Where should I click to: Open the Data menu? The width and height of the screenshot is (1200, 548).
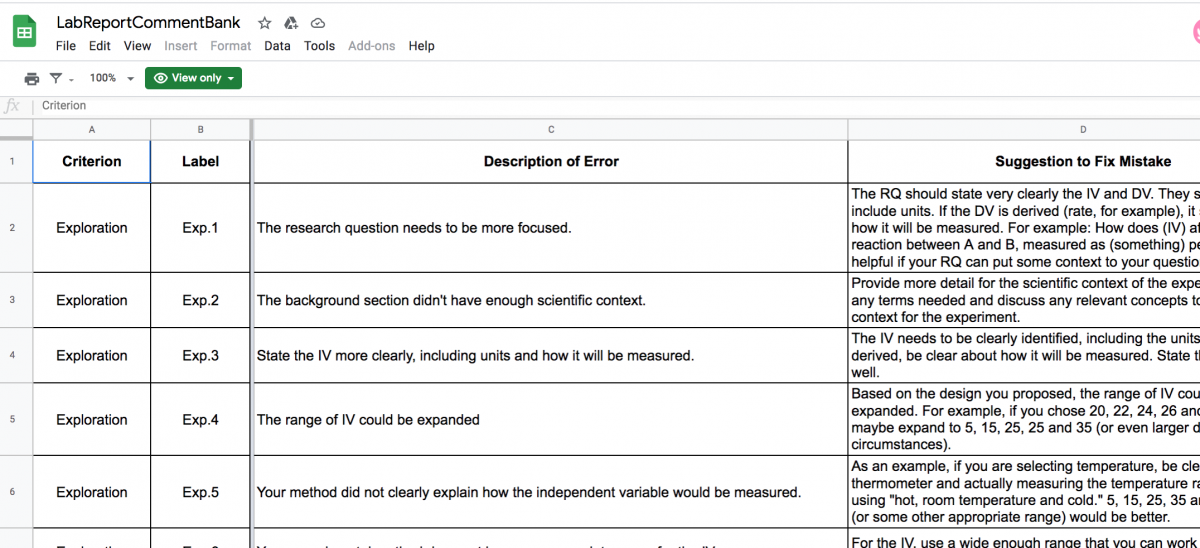tap(277, 46)
